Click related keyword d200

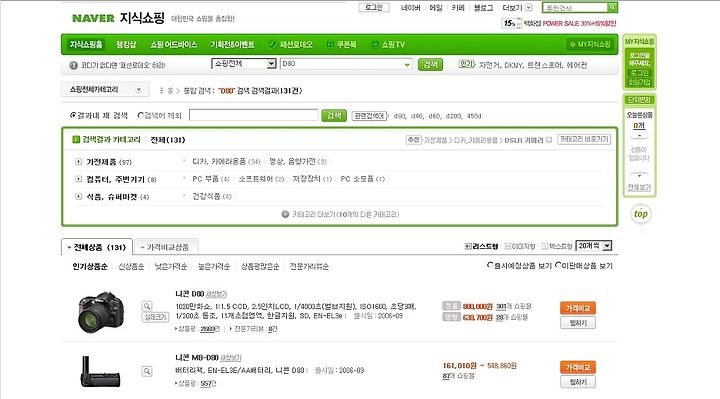tap(454, 116)
